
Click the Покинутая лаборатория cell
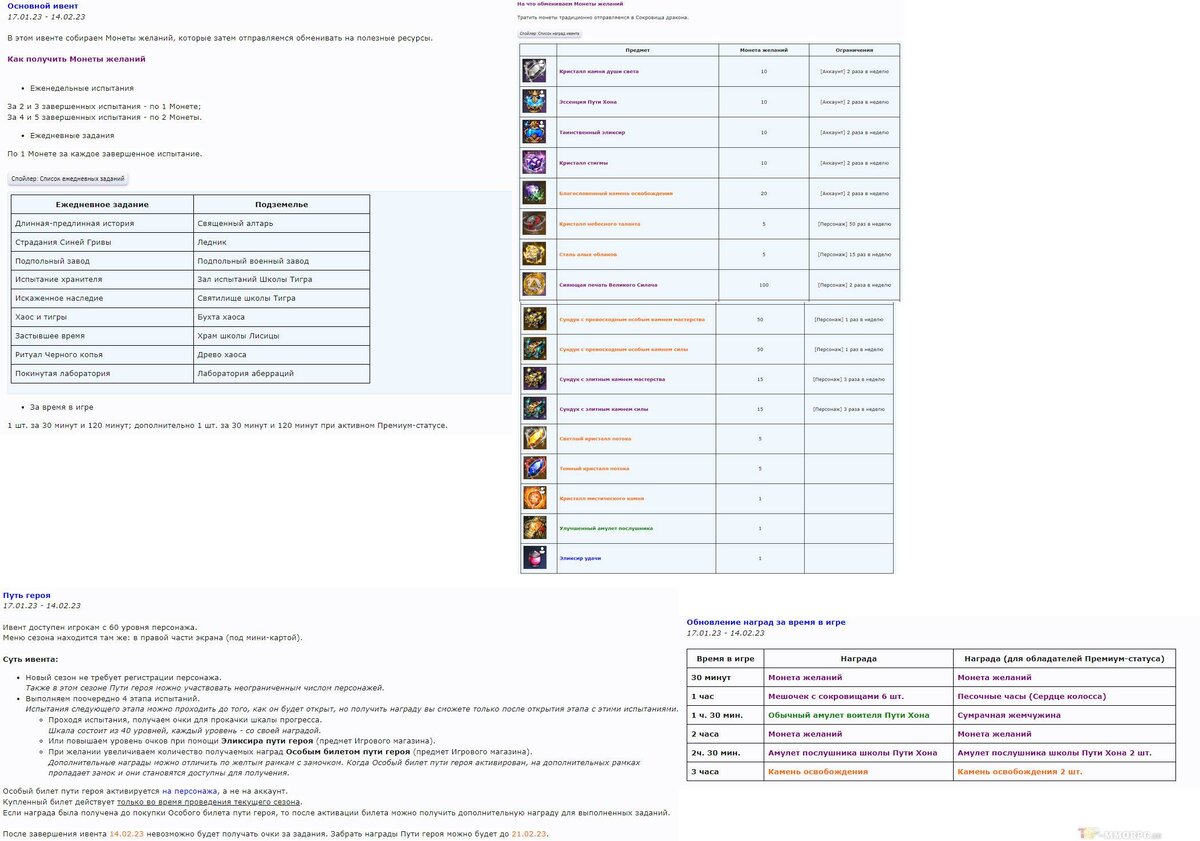[102, 373]
